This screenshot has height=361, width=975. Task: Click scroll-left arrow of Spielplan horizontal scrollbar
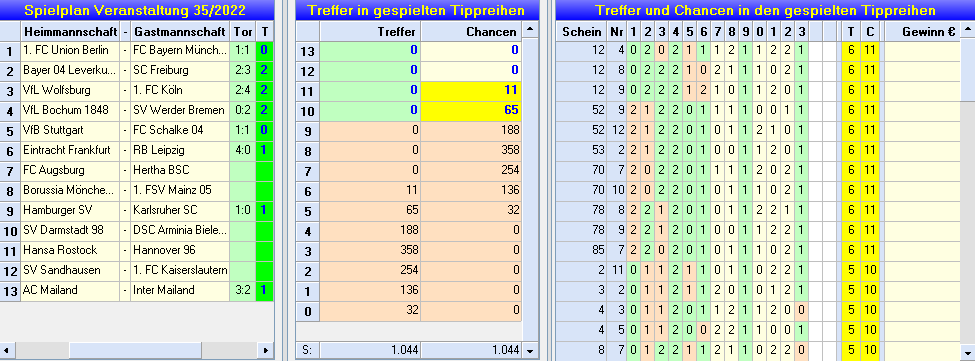tap(7, 350)
